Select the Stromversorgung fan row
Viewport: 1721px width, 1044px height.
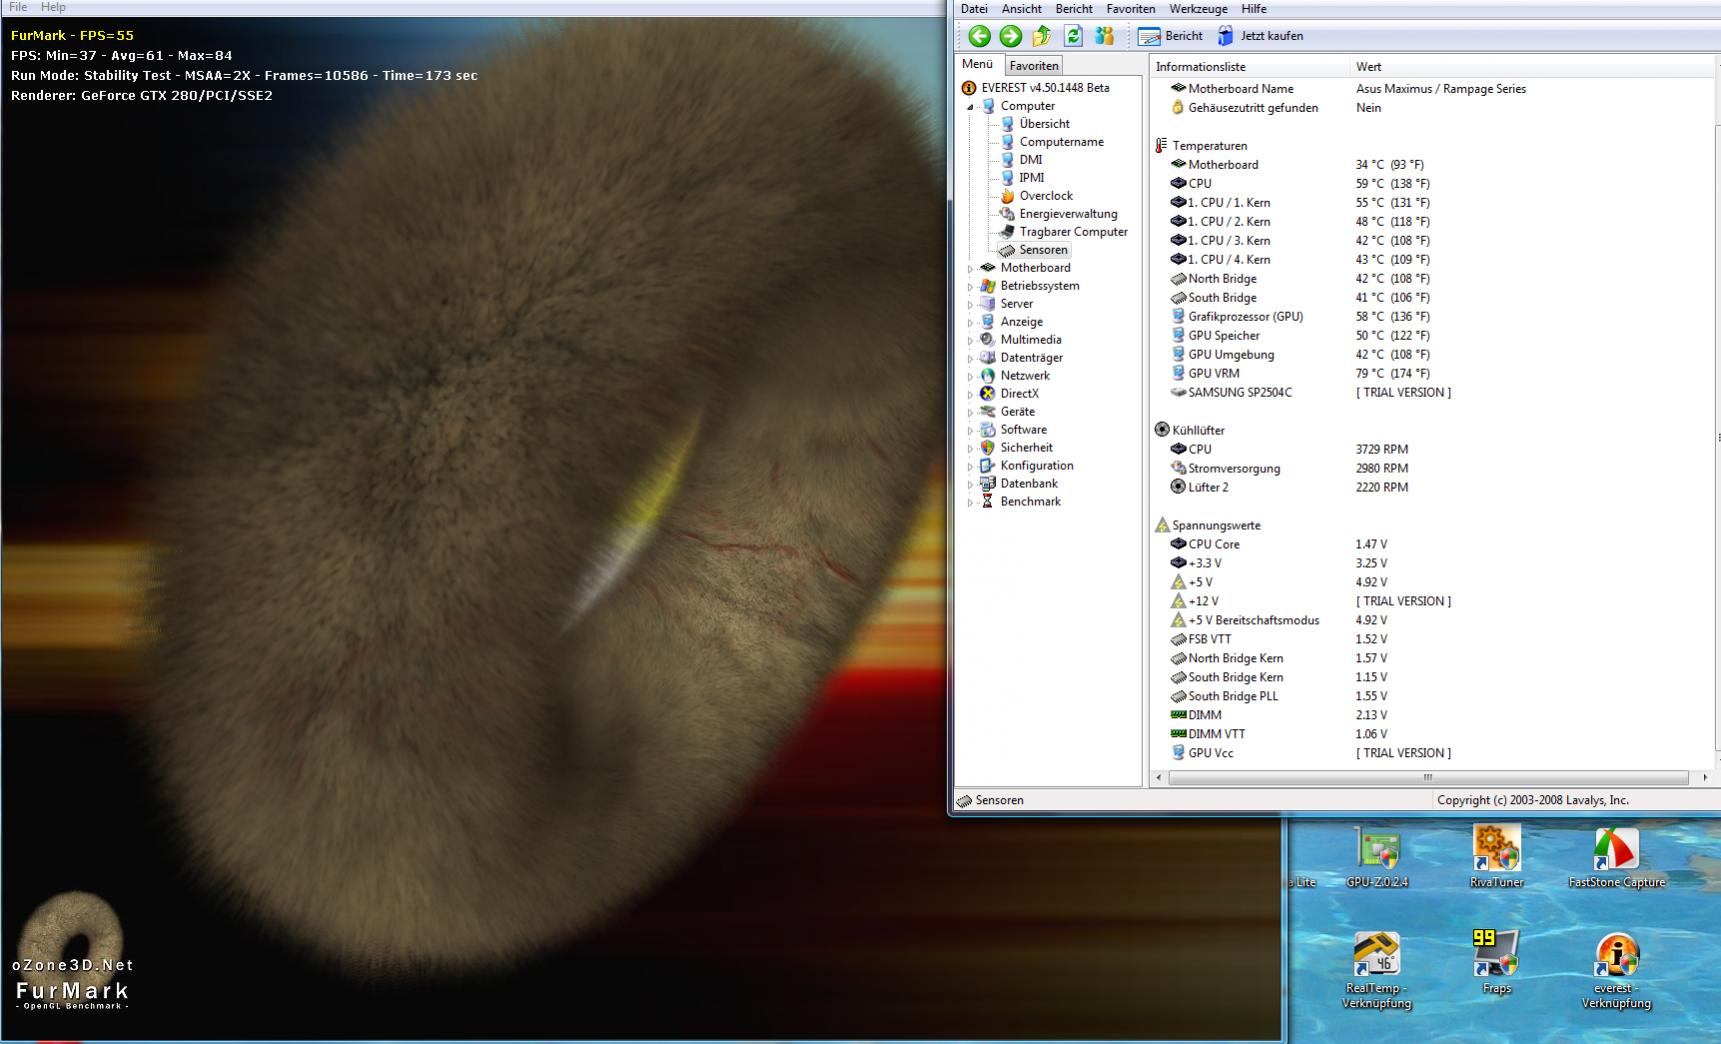1432,469
